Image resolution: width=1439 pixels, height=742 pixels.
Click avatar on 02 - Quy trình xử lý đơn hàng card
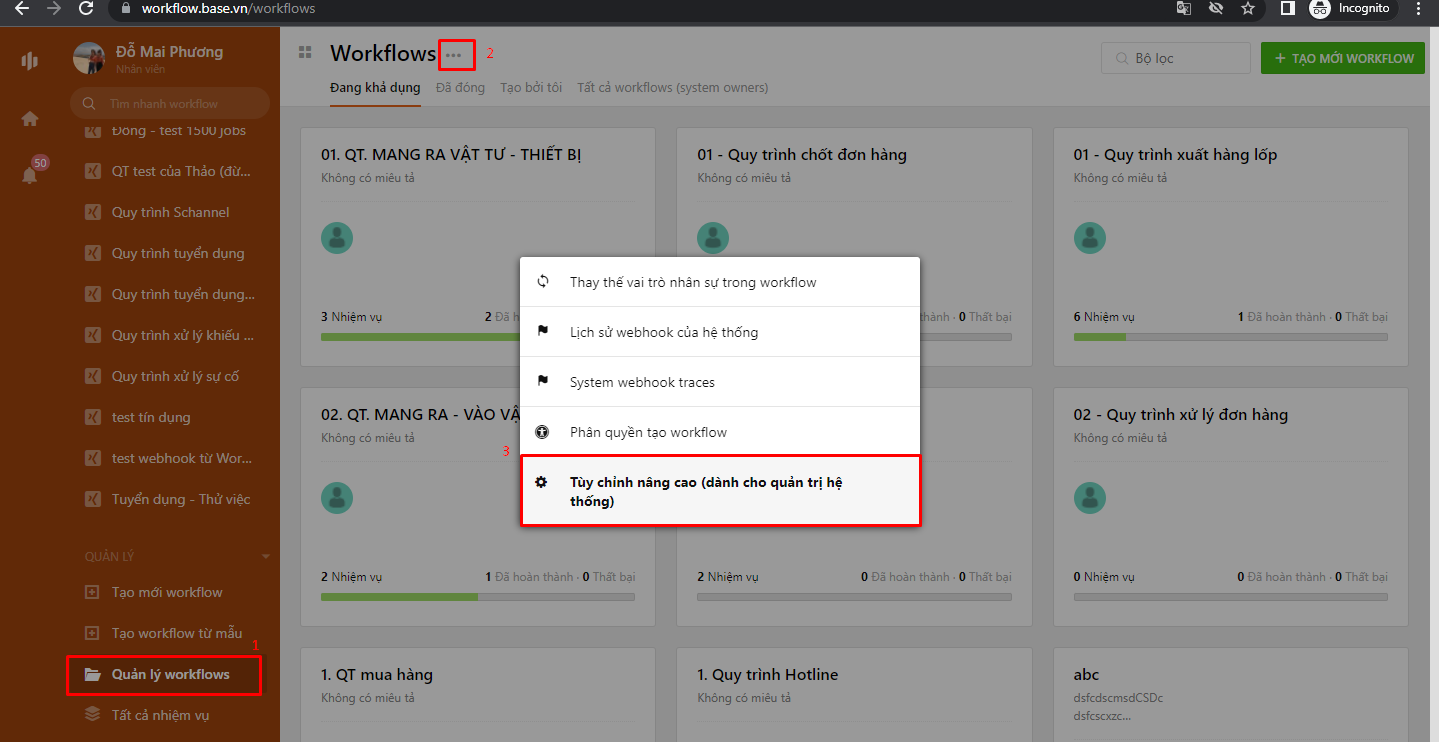click(1090, 497)
